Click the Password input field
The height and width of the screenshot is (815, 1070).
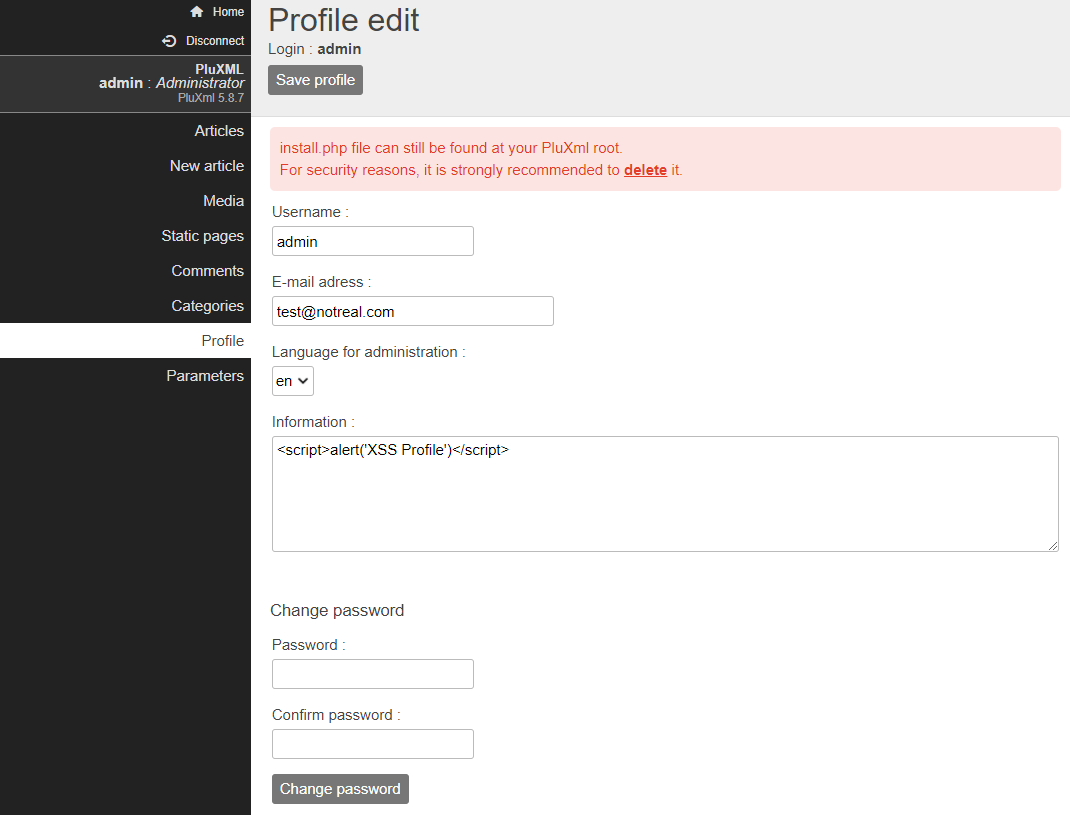point(372,674)
